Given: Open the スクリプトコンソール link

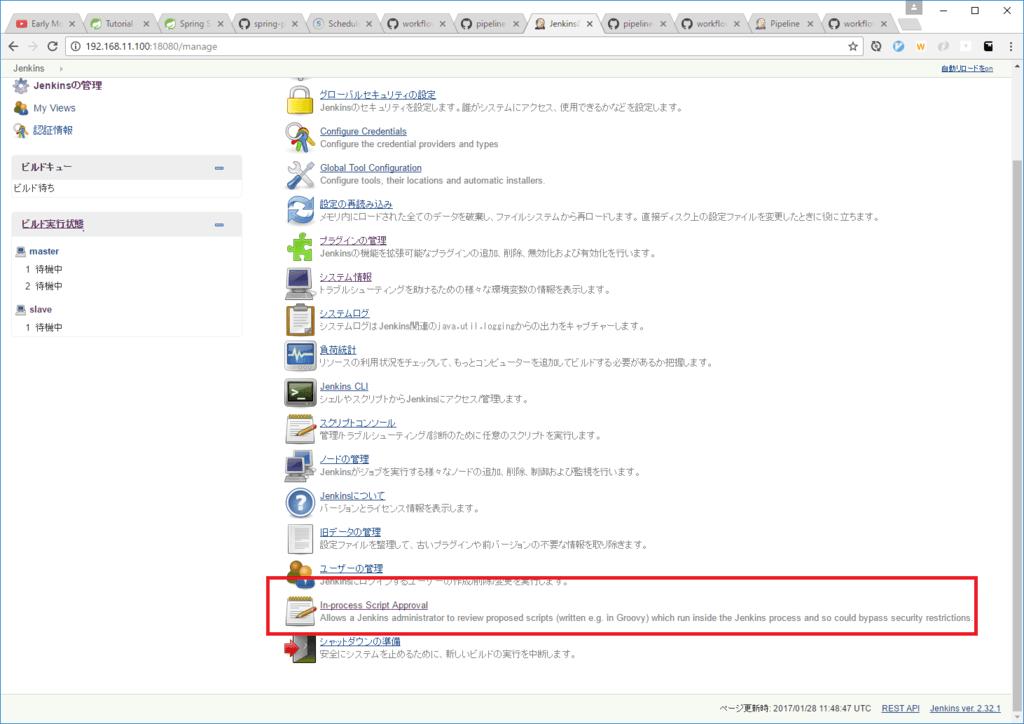Looking at the screenshot, I should (357, 423).
